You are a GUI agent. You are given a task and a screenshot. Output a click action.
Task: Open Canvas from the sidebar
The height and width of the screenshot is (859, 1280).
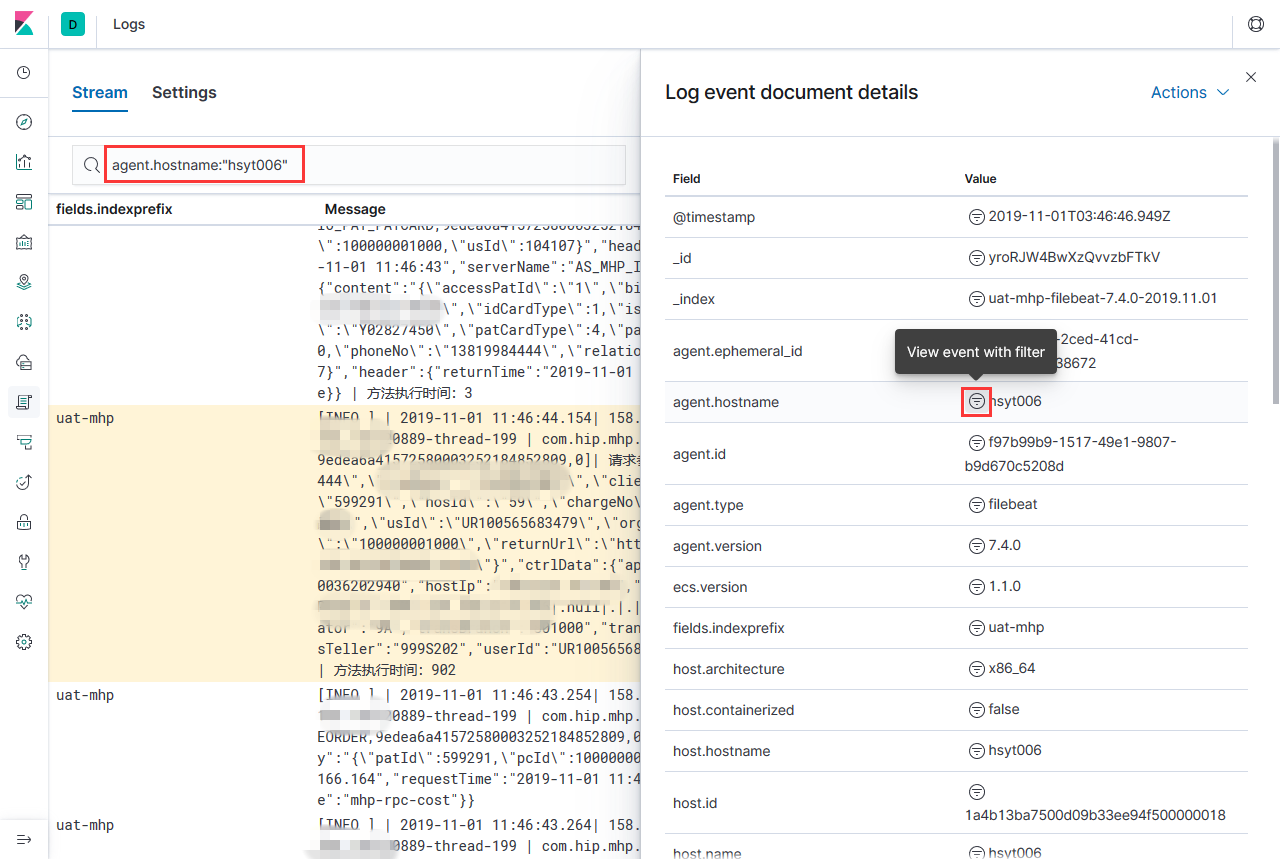click(x=24, y=242)
